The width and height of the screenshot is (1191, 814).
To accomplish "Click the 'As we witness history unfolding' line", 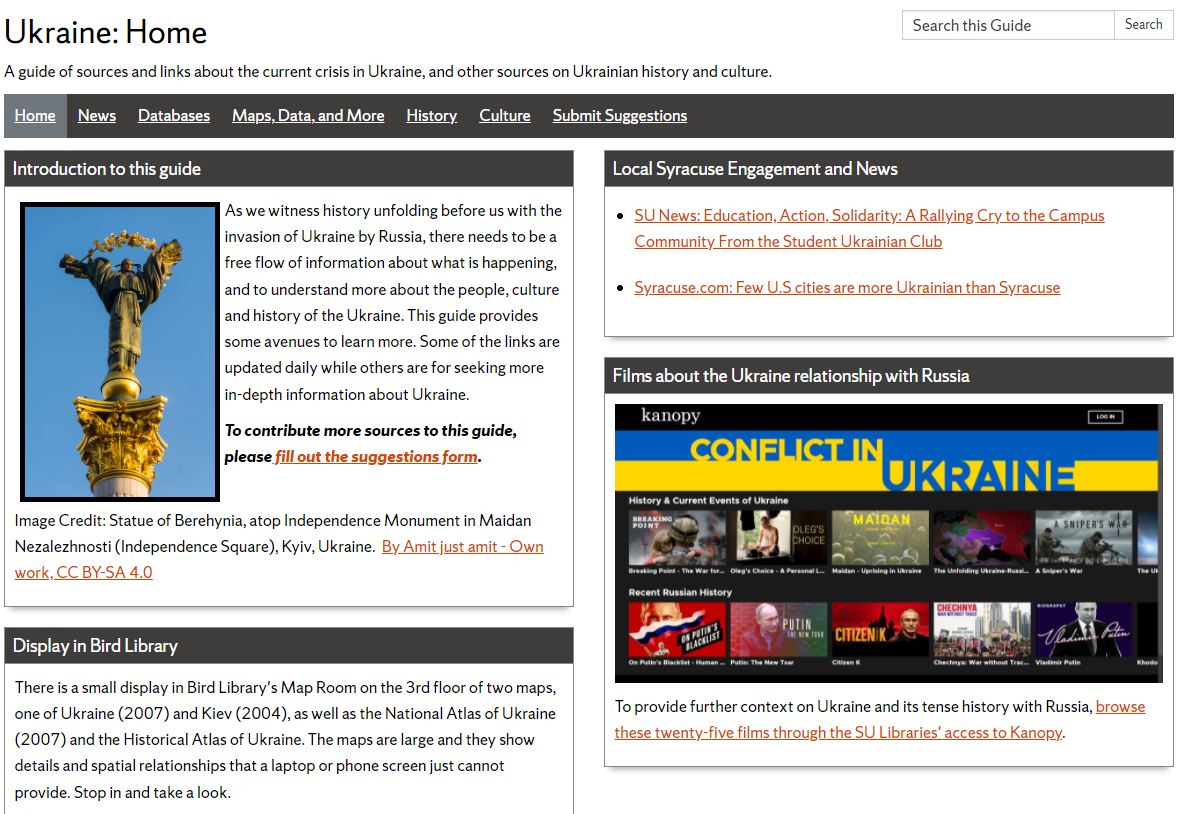I will [x=393, y=210].
